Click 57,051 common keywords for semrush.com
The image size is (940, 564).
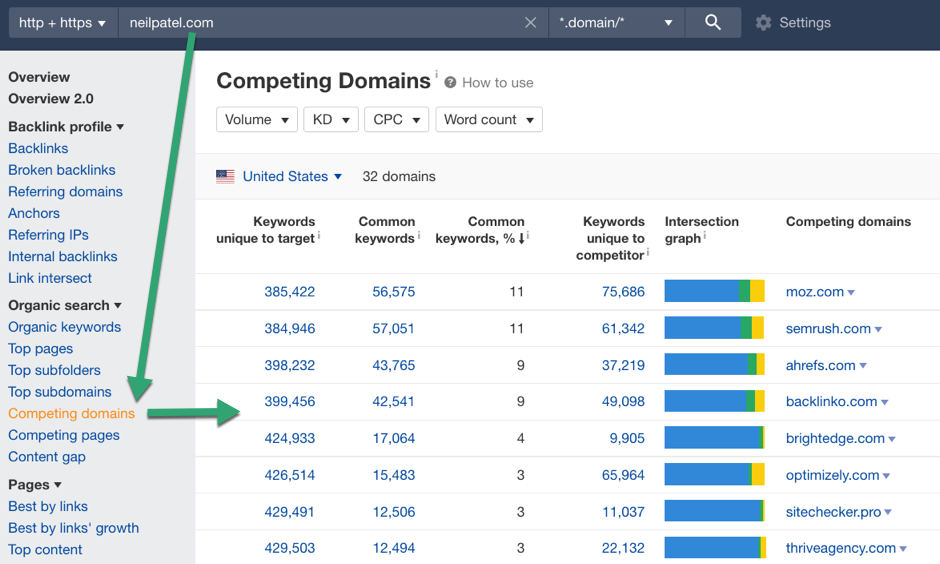click(393, 328)
